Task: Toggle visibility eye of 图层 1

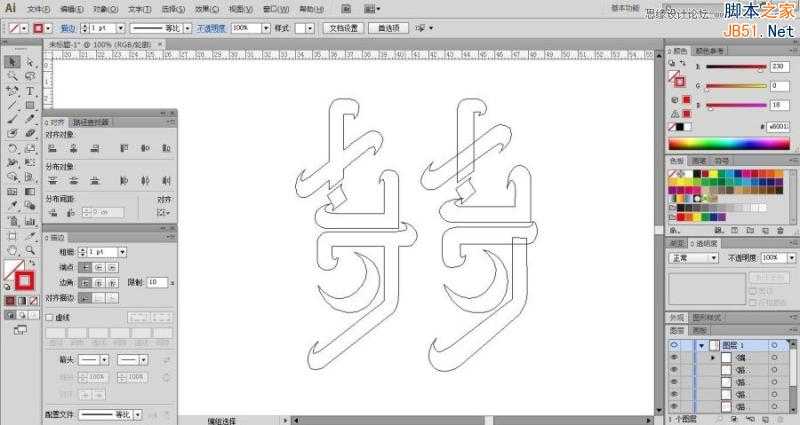Action: point(674,345)
